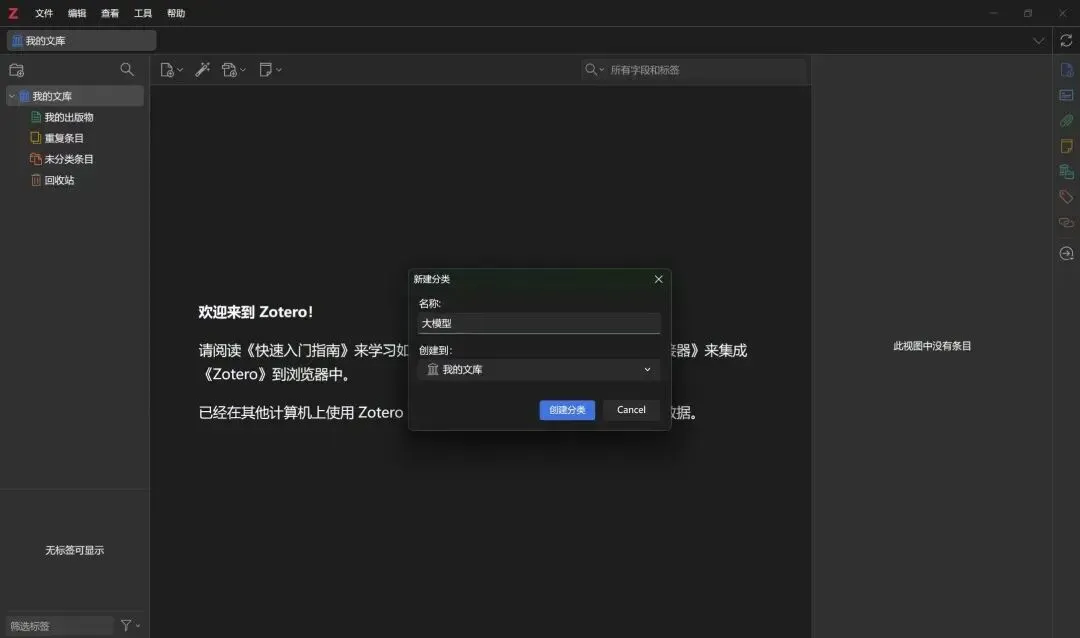Click the 我的出版物 document icon
1080x638 pixels.
pyautogui.click(x=36, y=117)
